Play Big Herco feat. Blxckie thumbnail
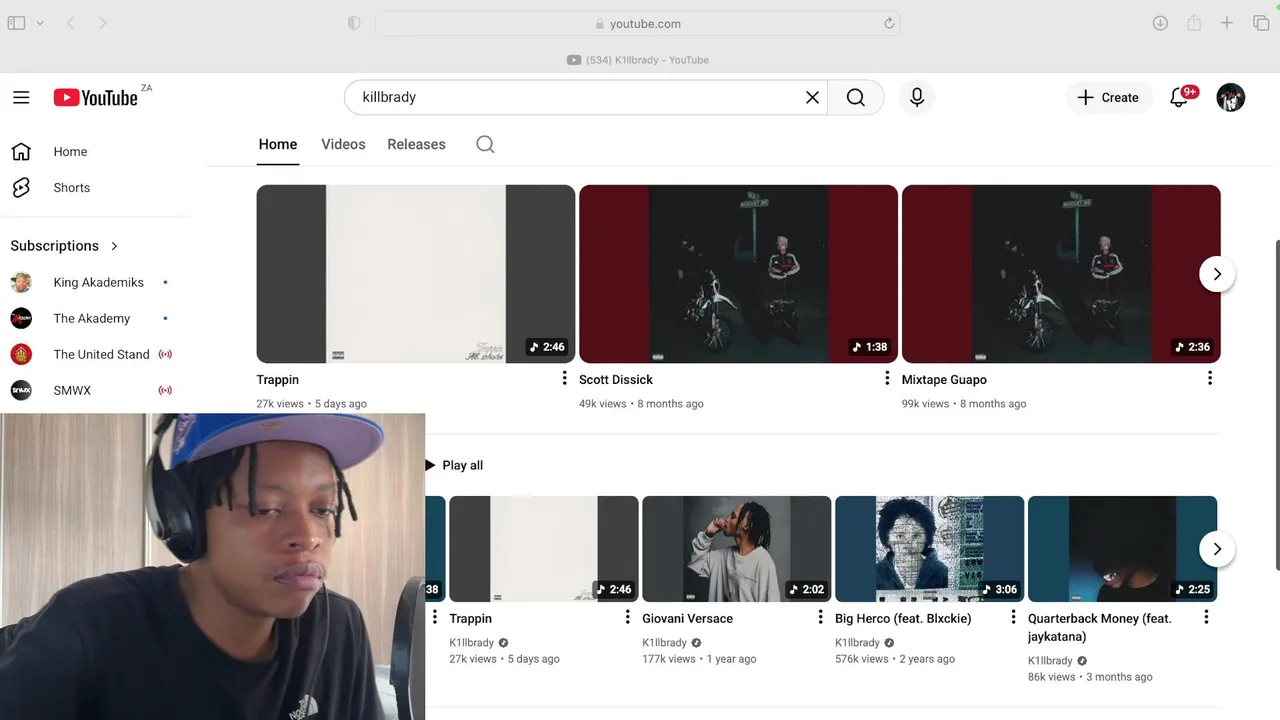Image resolution: width=1280 pixels, height=720 pixels. pyautogui.click(x=930, y=549)
